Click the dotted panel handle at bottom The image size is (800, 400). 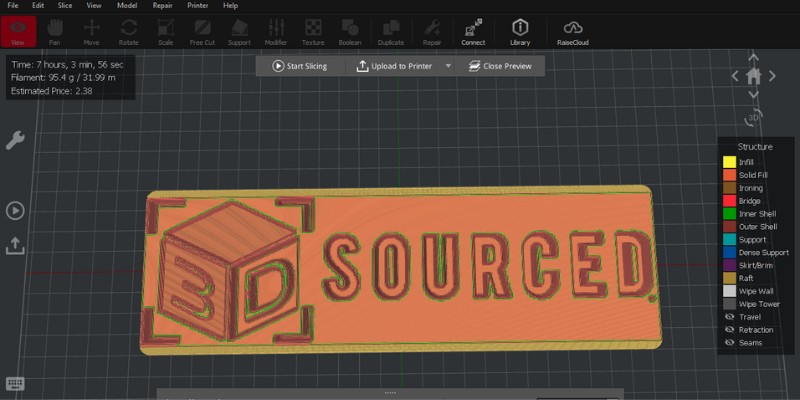click(x=390, y=393)
